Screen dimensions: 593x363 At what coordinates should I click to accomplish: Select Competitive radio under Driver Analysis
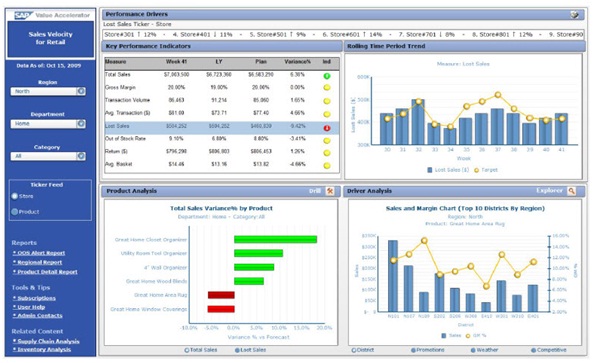tap(533, 350)
